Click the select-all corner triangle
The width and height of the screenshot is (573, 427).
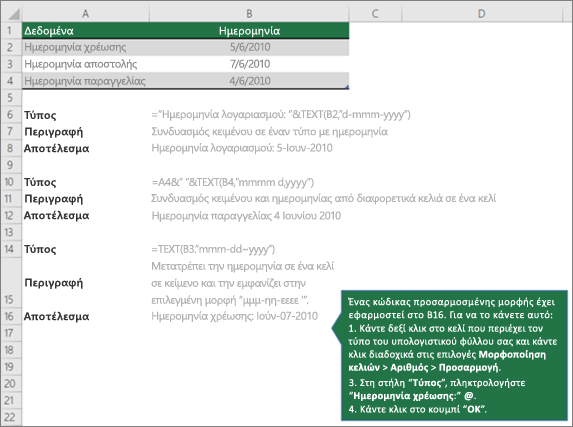point(13,14)
